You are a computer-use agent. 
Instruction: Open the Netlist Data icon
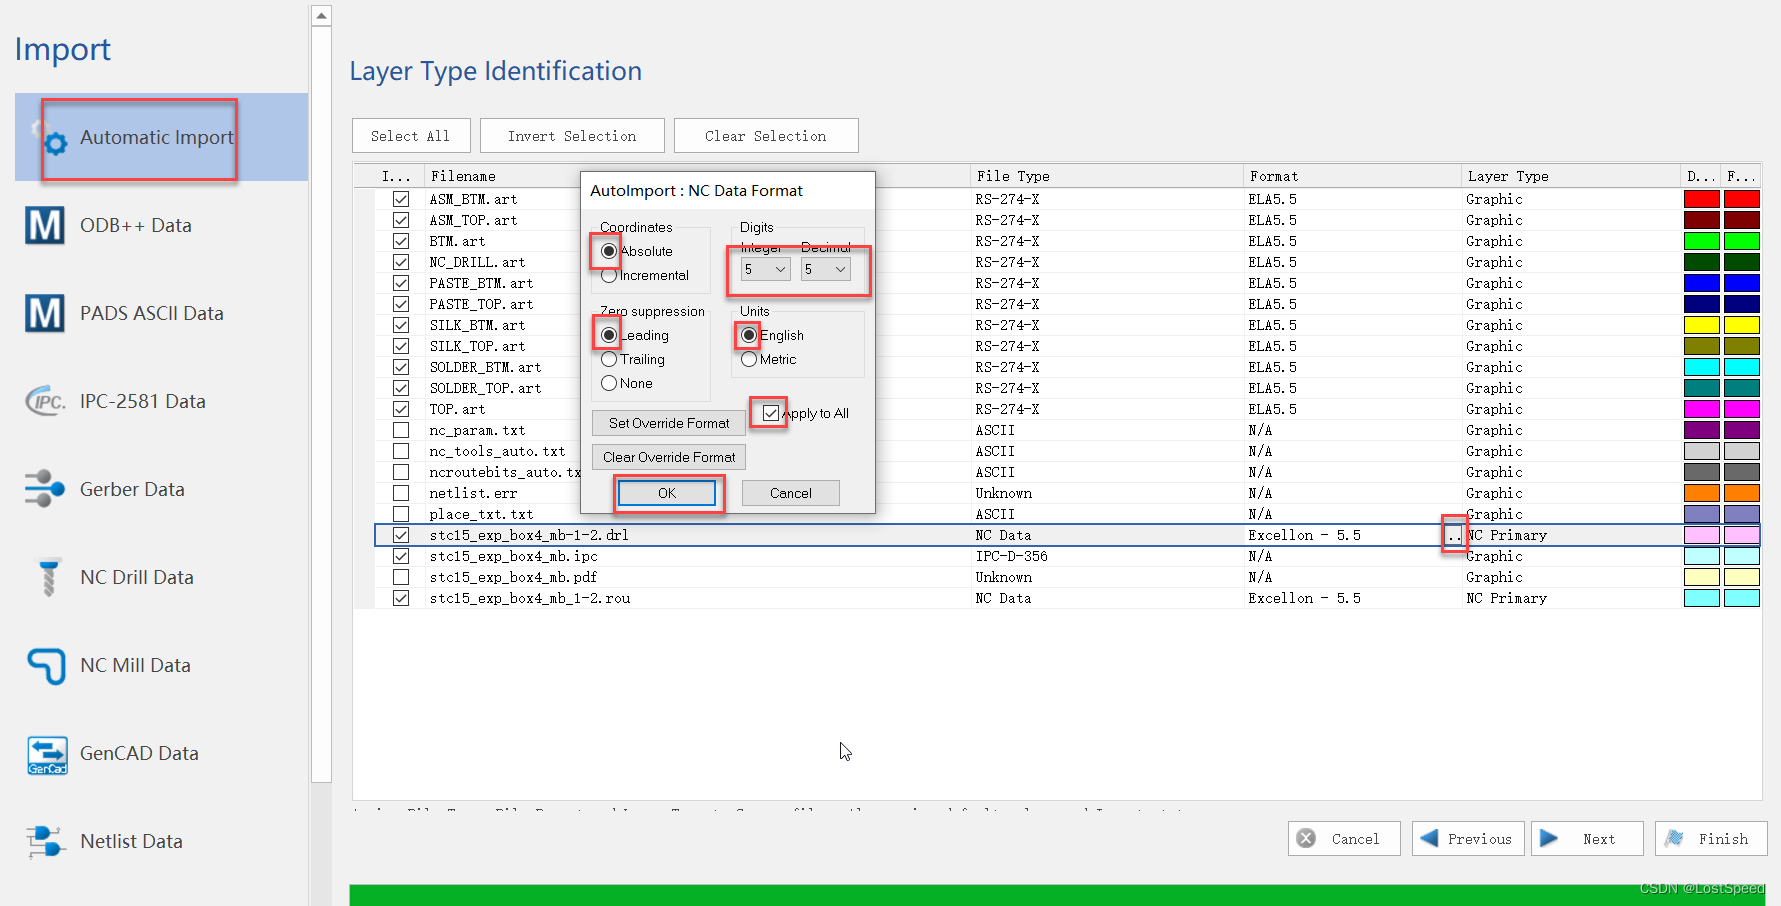coord(45,841)
